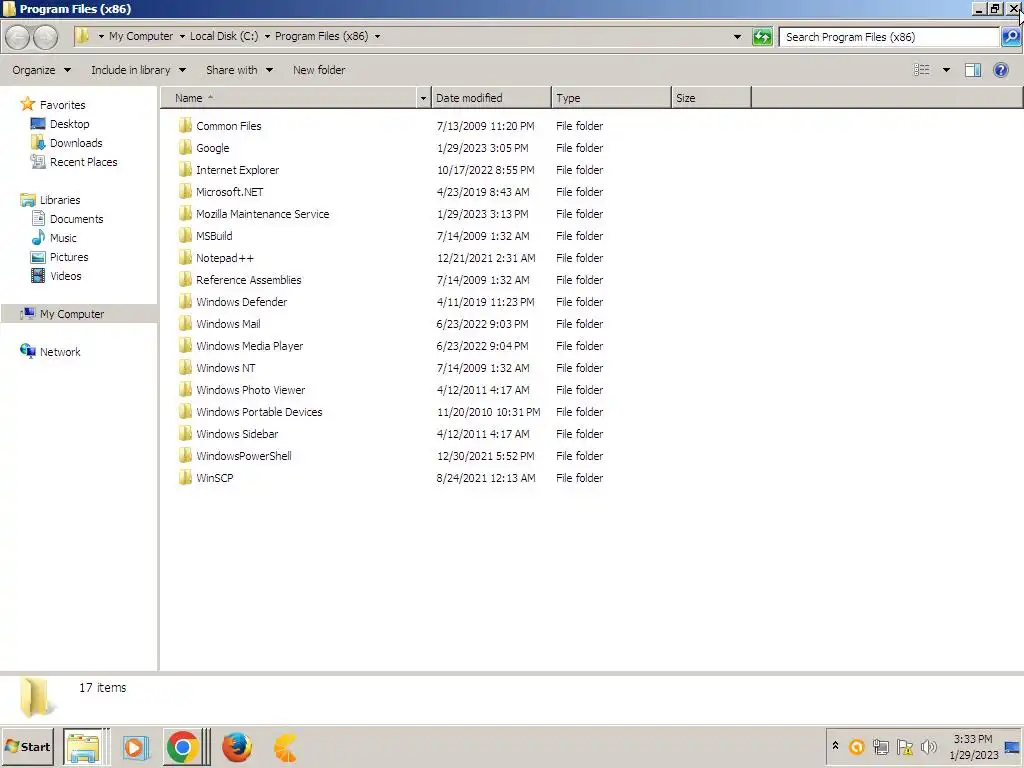
Task: Click the taskbar clock showing 3:33 PM
Action: (973, 739)
